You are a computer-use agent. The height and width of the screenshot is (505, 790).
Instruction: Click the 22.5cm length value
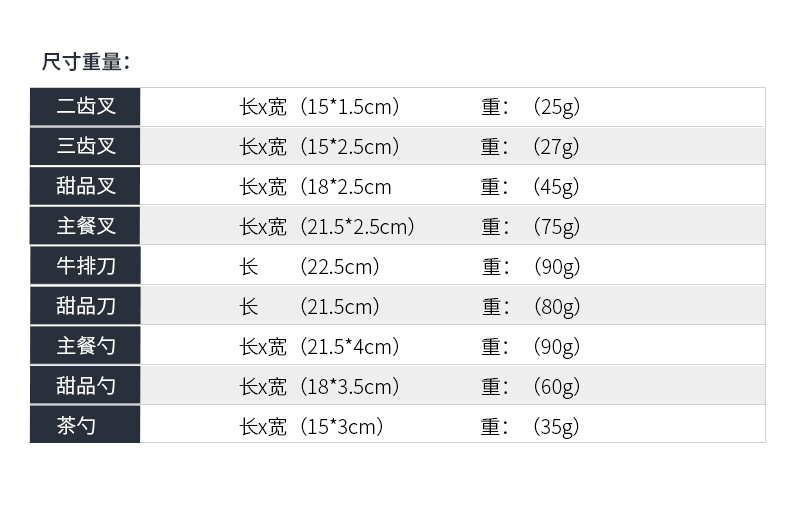click(340, 267)
